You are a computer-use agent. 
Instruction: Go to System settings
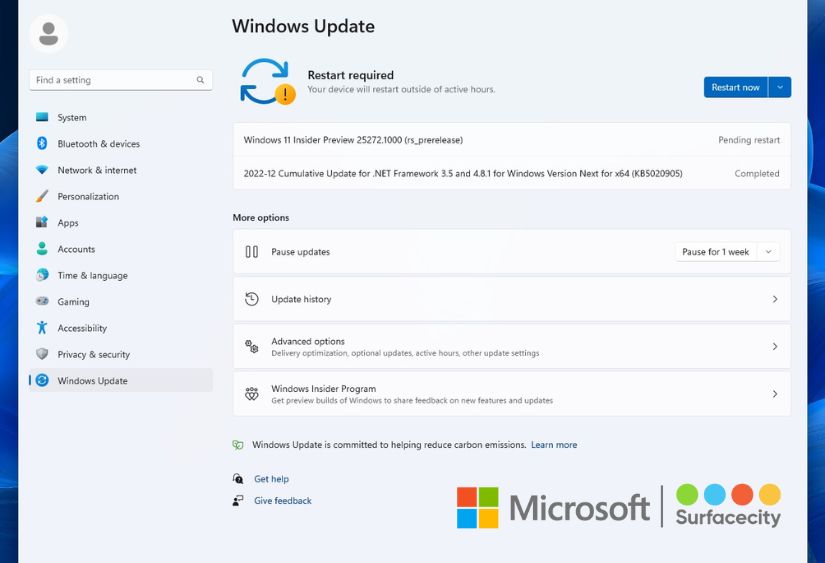[71, 118]
